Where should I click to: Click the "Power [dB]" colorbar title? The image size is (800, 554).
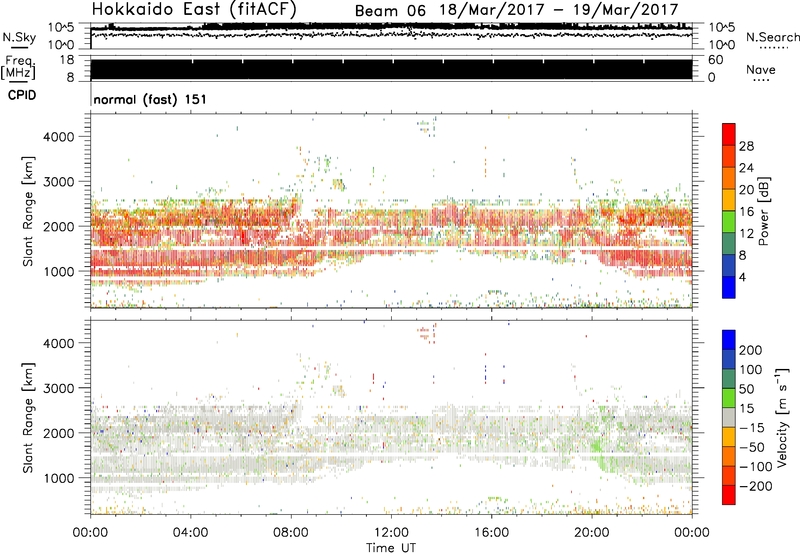[x=763, y=211]
